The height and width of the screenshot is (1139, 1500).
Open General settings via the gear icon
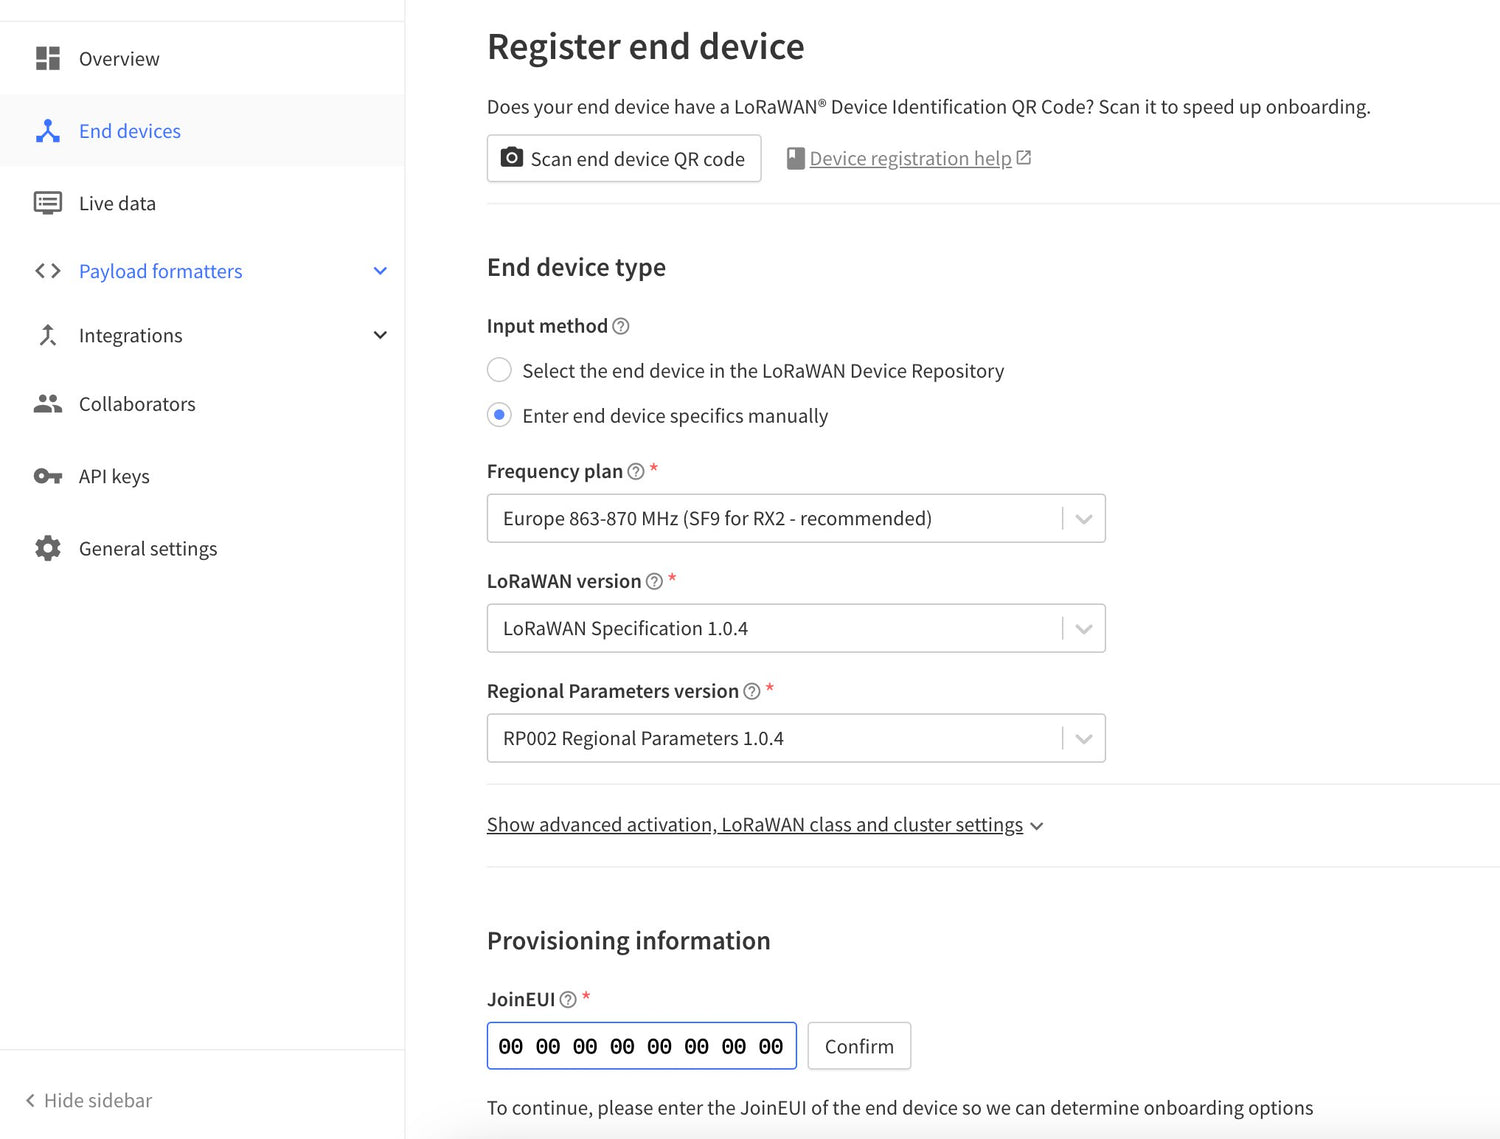tap(47, 548)
